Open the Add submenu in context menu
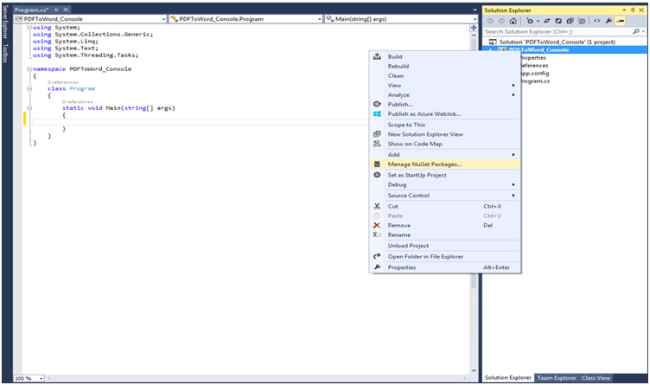 445,155
